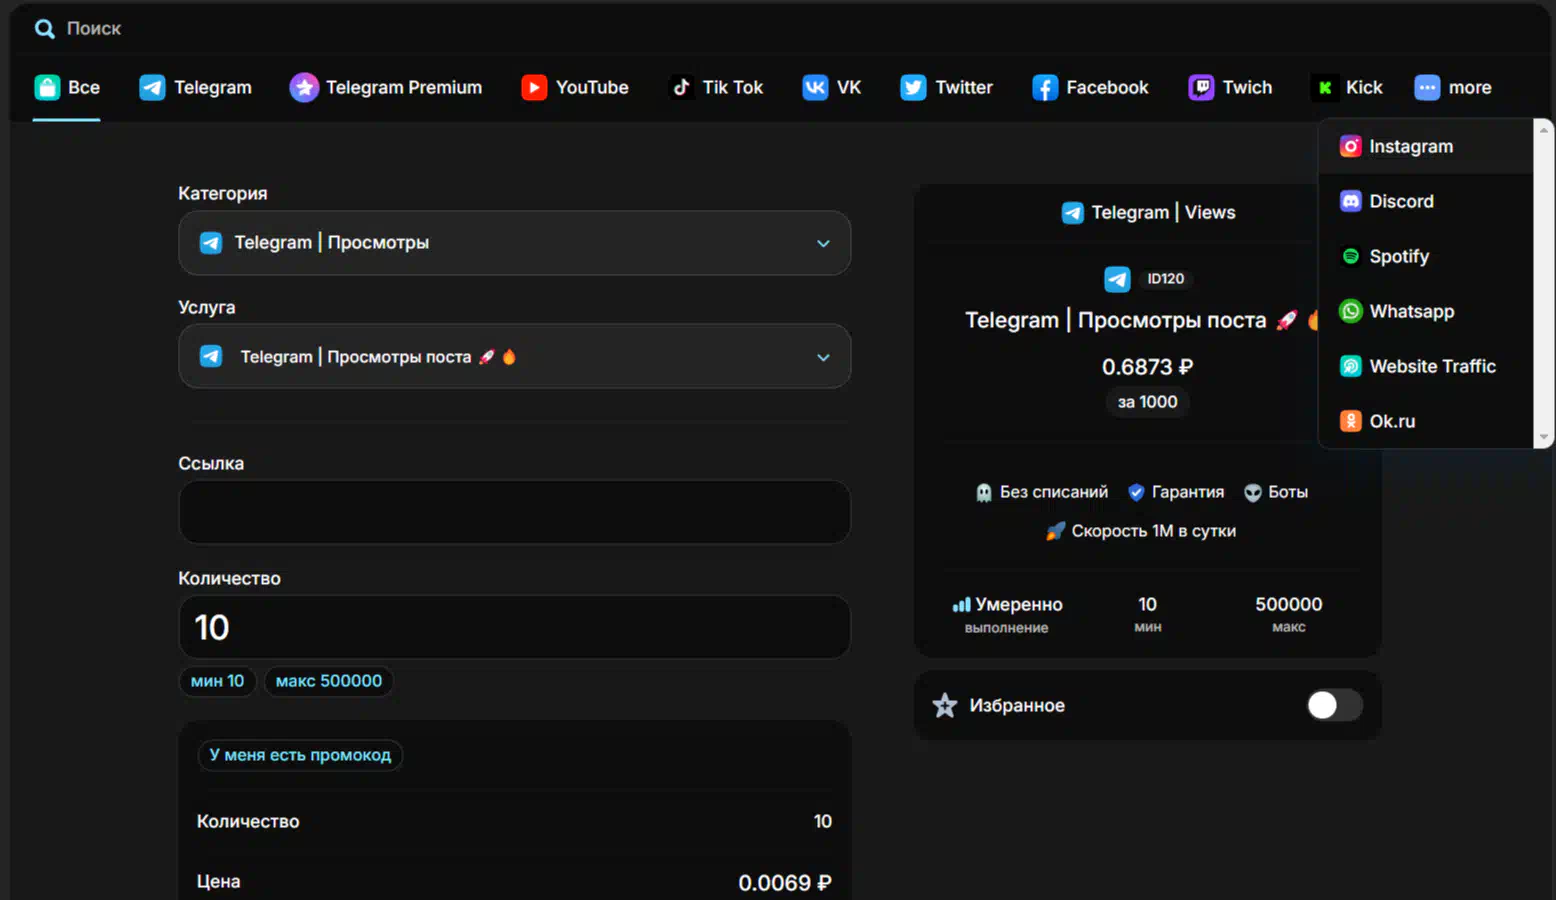The width and height of the screenshot is (1556, 900).
Task: Switch to the Все tab
Action: 67,88
